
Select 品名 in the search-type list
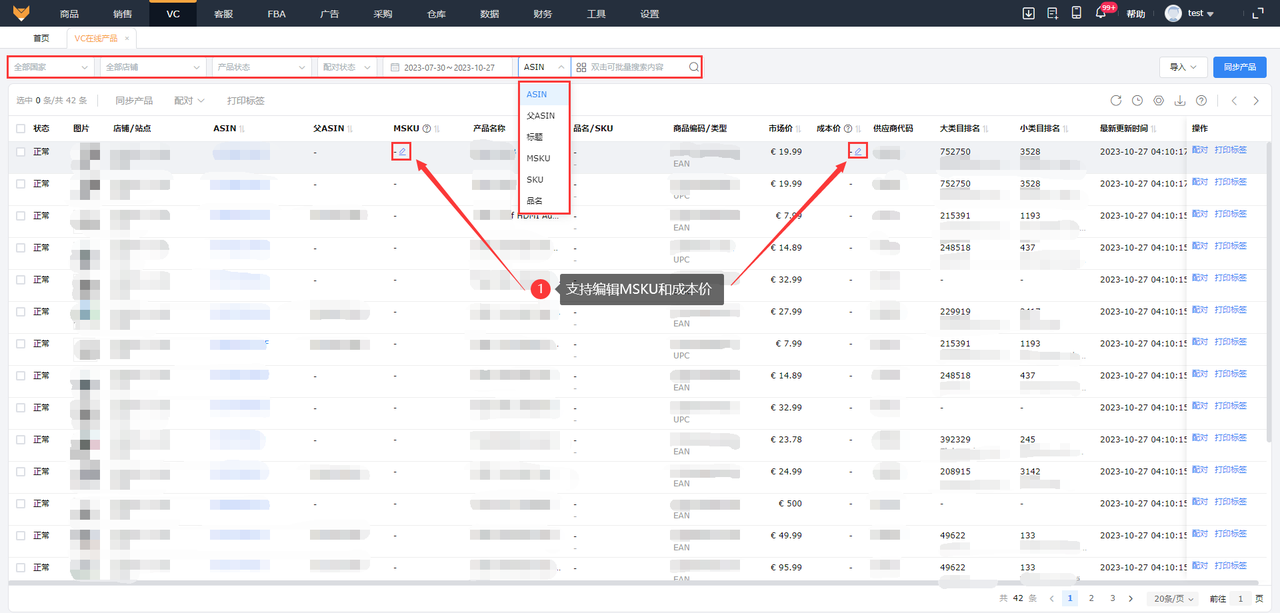point(544,201)
